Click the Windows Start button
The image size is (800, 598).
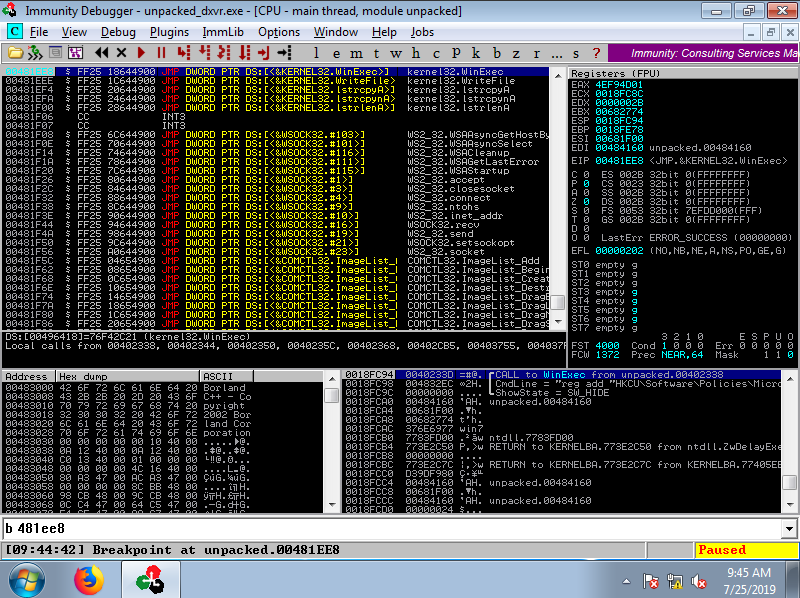tap(27, 580)
